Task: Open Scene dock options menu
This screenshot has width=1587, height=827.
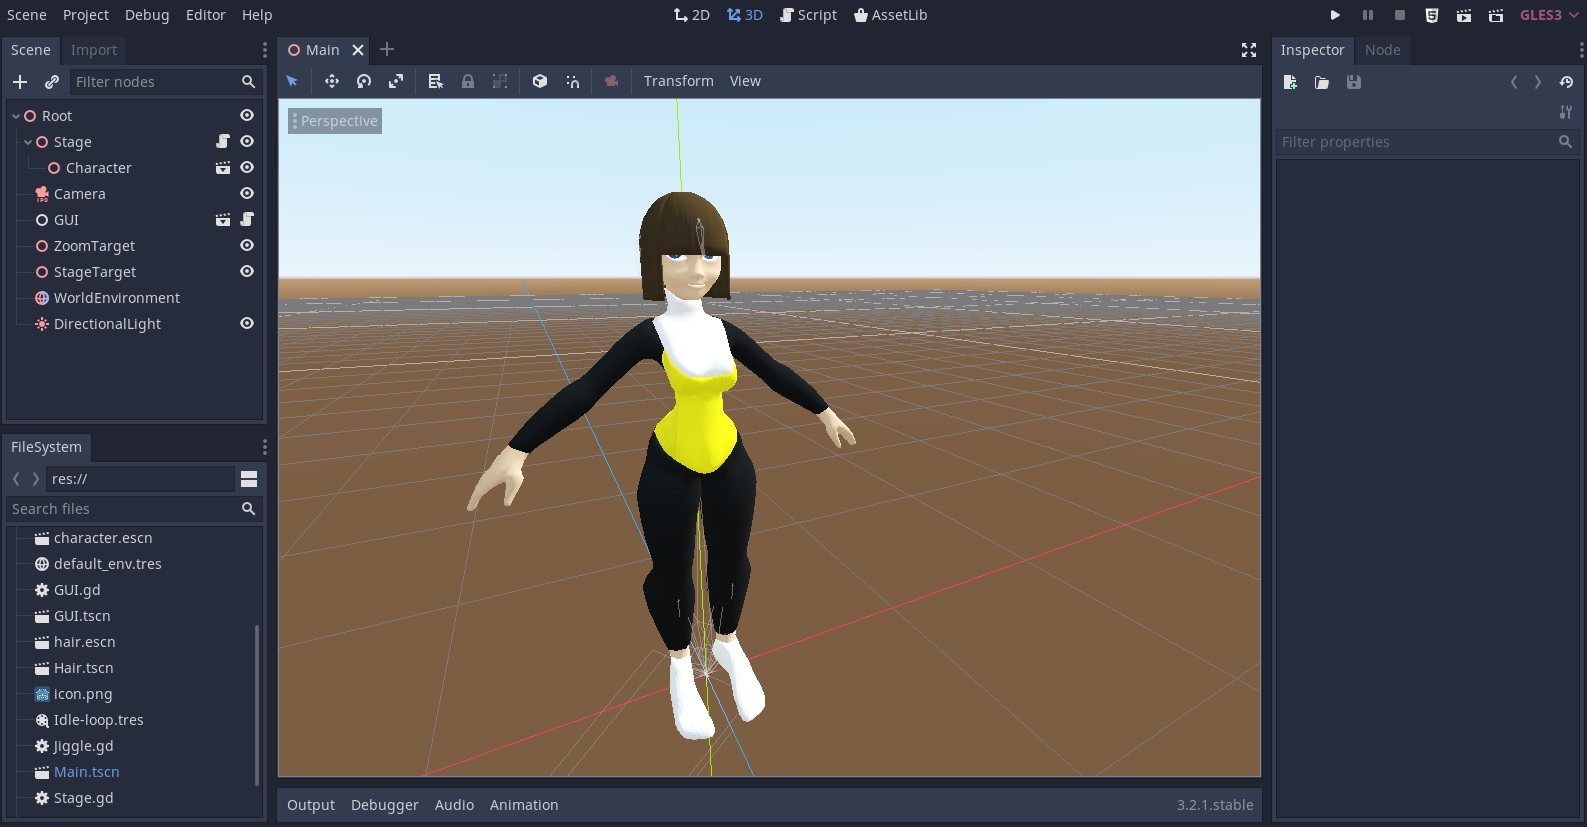Action: pos(264,50)
